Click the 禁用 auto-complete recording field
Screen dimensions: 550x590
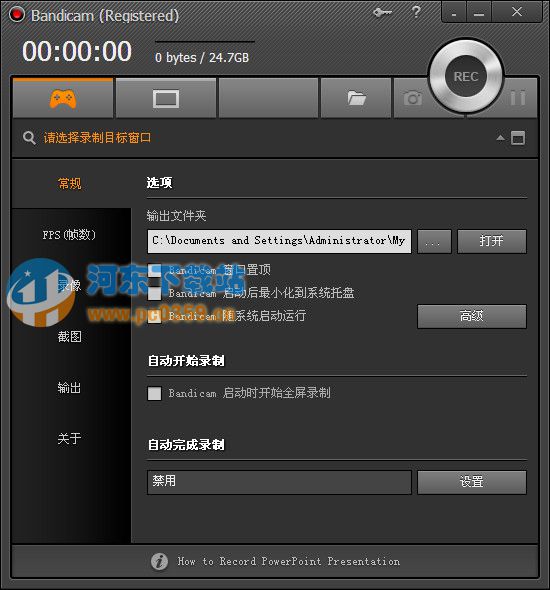(279, 482)
